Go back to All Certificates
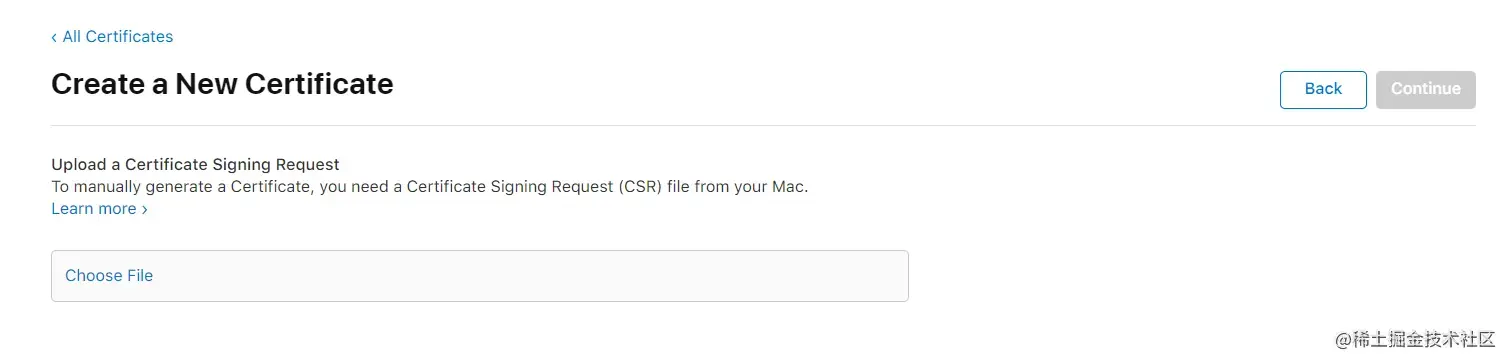 [112, 37]
